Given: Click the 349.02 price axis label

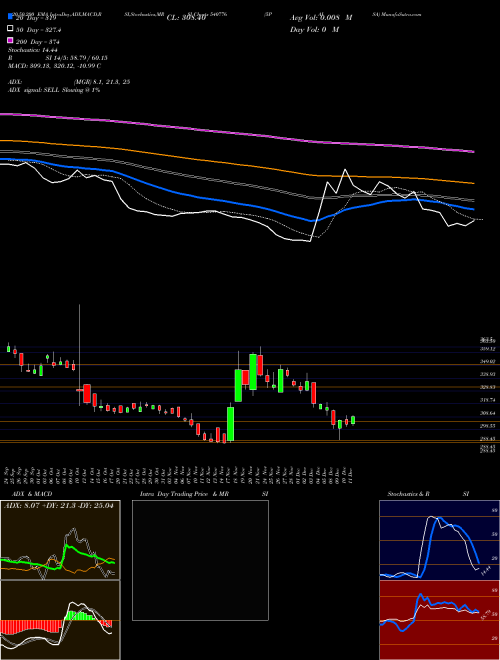Looking at the screenshot, I should click(x=488, y=361).
